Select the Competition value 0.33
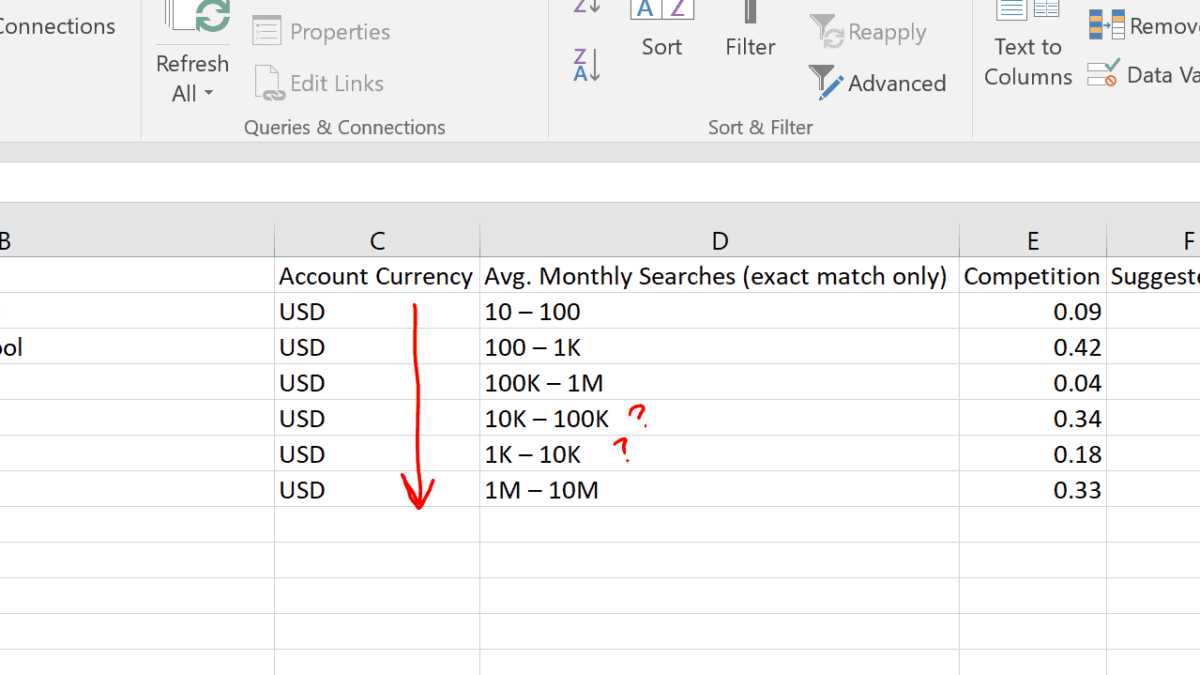Image resolution: width=1200 pixels, height=675 pixels. pyautogui.click(x=1033, y=490)
